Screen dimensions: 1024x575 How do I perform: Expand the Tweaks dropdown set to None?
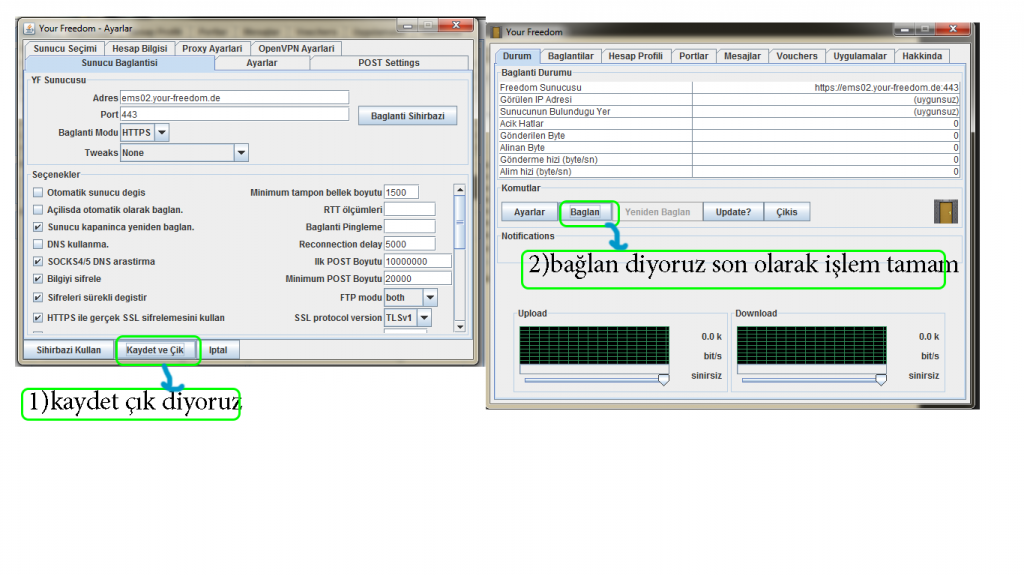241,152
